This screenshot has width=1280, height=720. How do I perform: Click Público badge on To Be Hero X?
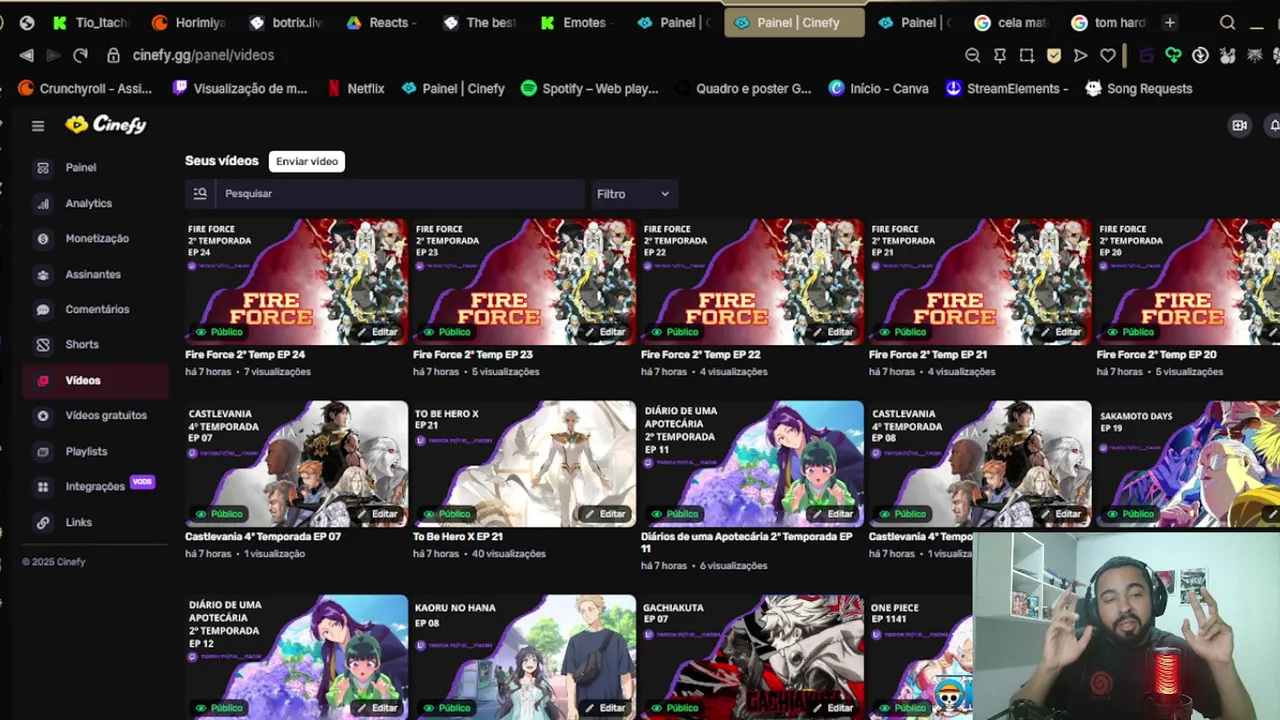[x=447, y=514]
